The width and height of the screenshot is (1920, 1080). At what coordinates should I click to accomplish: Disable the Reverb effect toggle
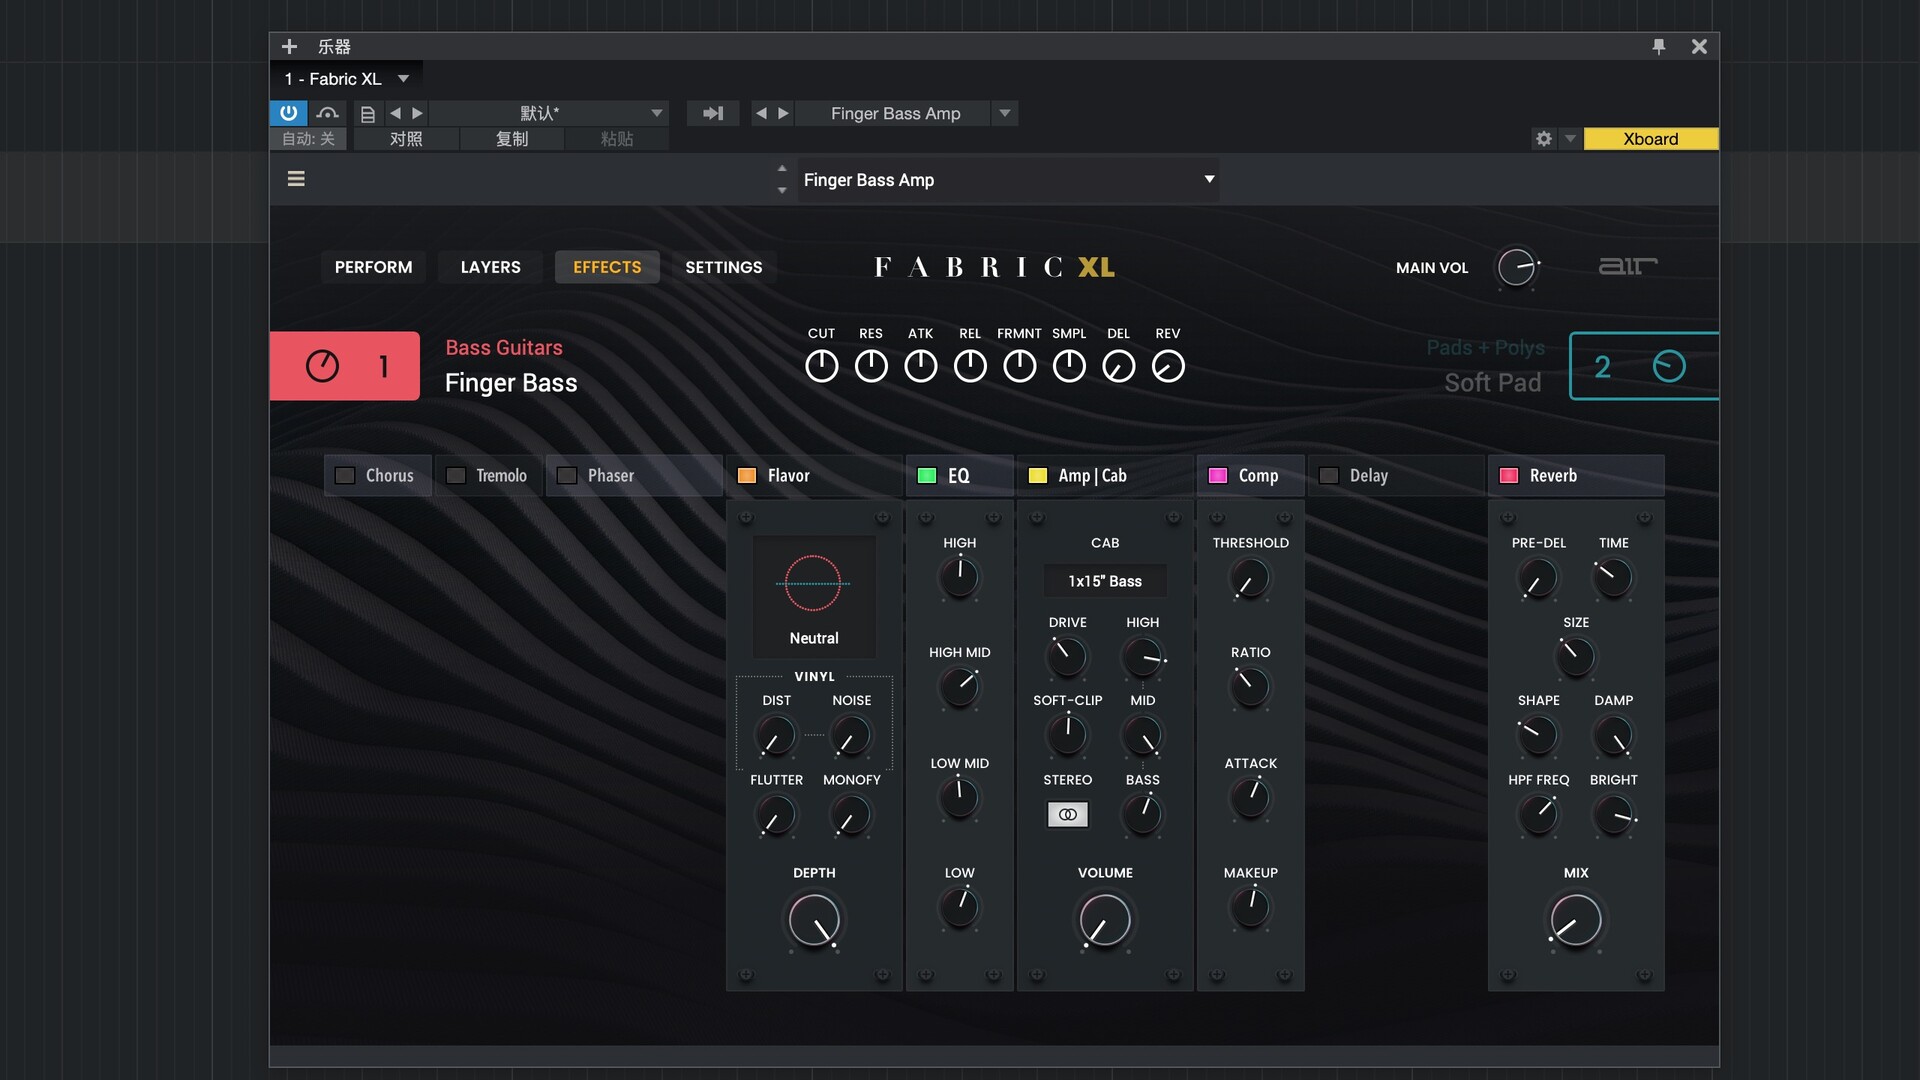pyautogui.click(x=1509, y=476)
